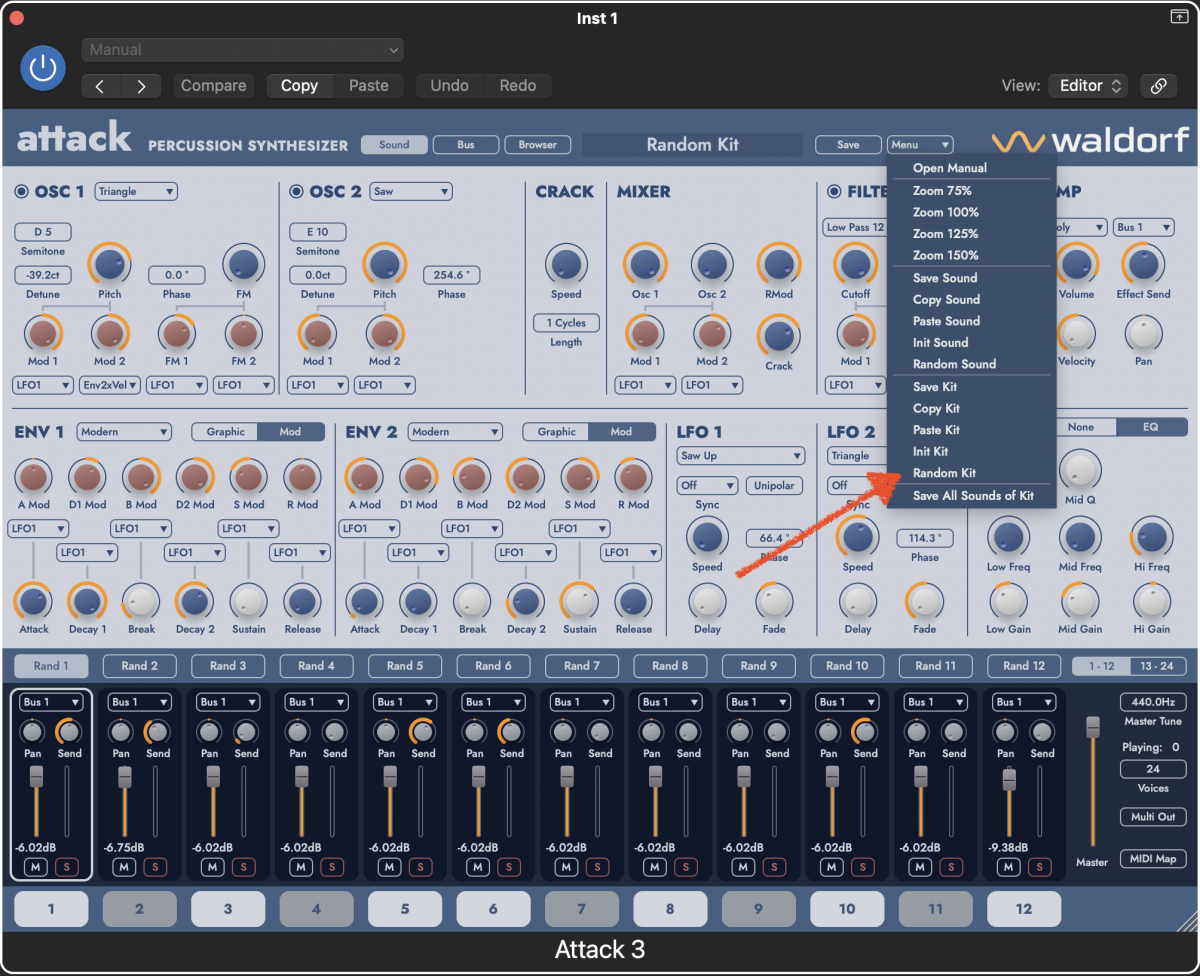Click channel 1 volume fader
Screen dimensions: 1200x976
point(36,776)
